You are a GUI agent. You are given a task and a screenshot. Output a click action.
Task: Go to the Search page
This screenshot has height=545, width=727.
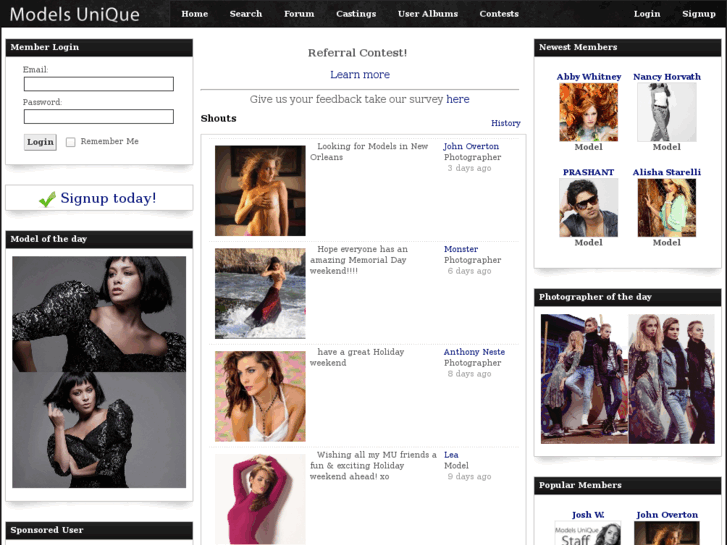[x=246, y=14]
